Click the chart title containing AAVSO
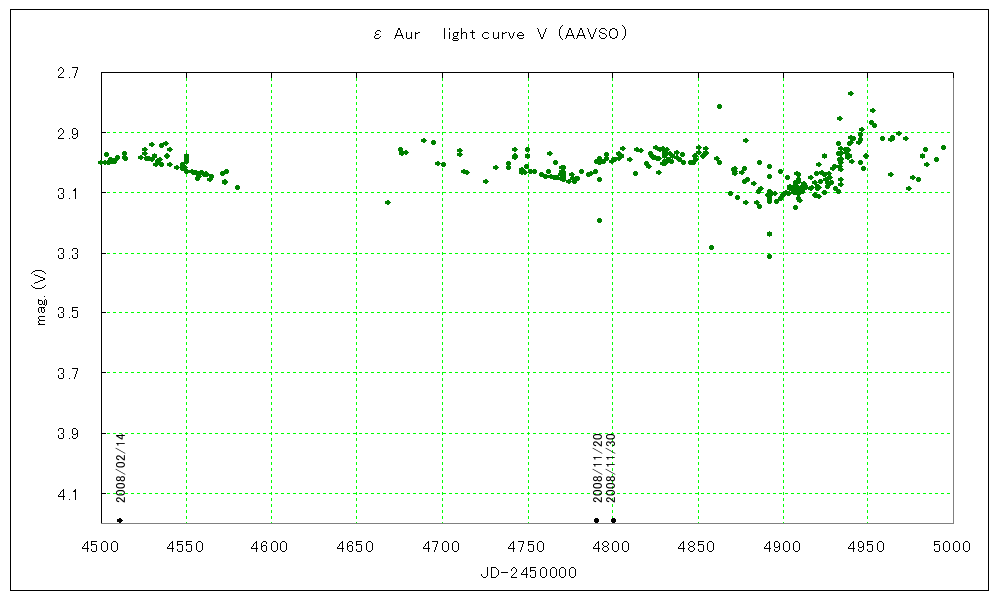The height and width of the screenshot is (600, 1000). pos(499,34)
